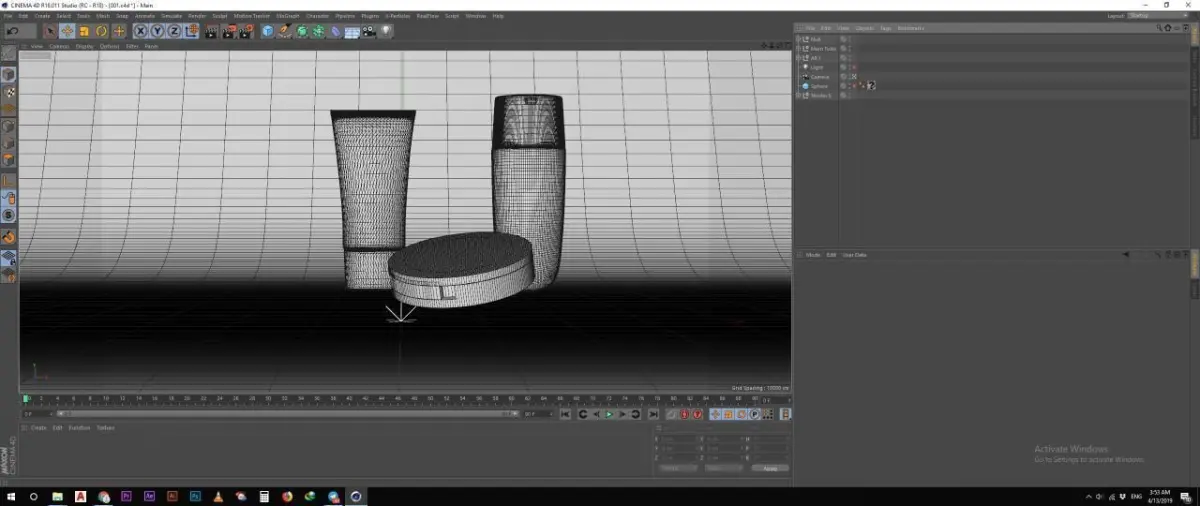The height and width of the screenshot is (506, 1200).
Task: Click the Deformer (Bend) icon
Action: [335, 32]
